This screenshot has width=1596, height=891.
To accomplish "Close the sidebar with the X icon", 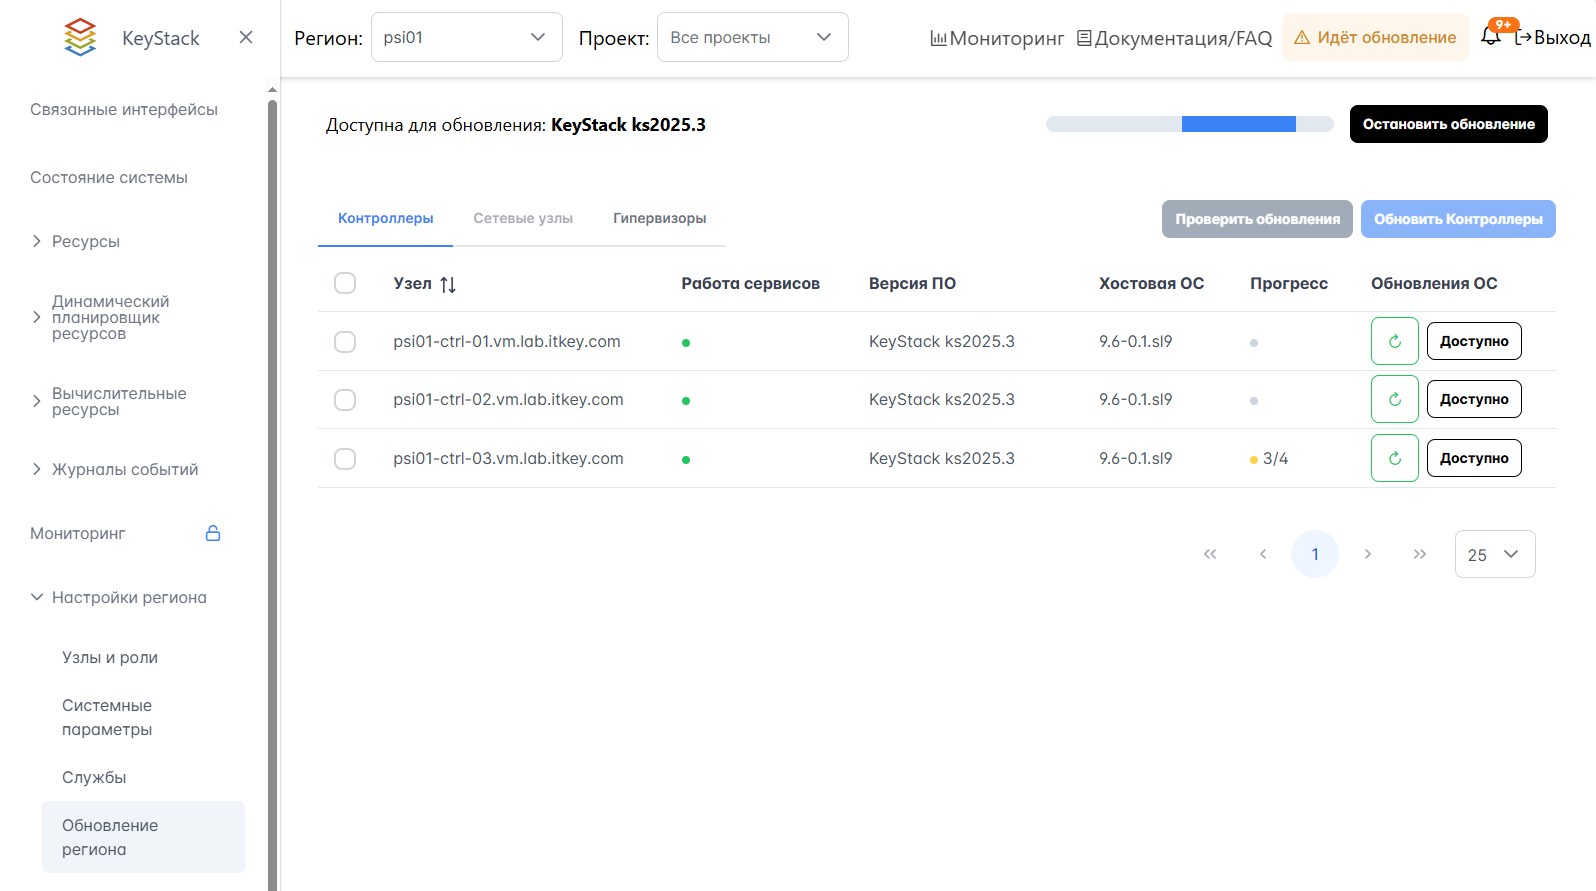I will pos(246,37).
